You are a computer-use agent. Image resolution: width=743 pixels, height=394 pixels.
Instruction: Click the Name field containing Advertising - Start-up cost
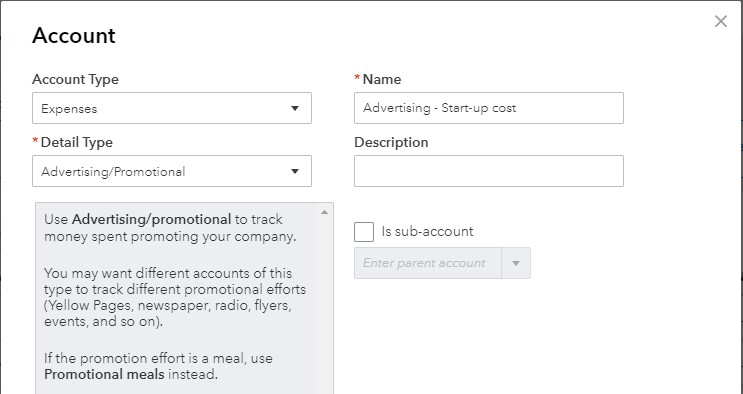(489, 108)
